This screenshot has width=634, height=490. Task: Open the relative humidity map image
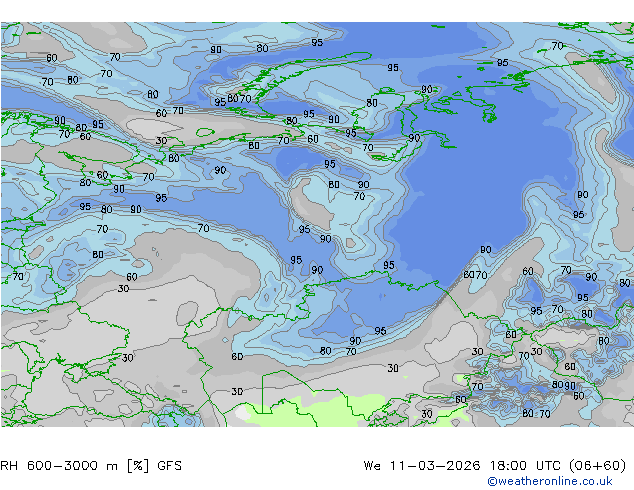point(317,224)
